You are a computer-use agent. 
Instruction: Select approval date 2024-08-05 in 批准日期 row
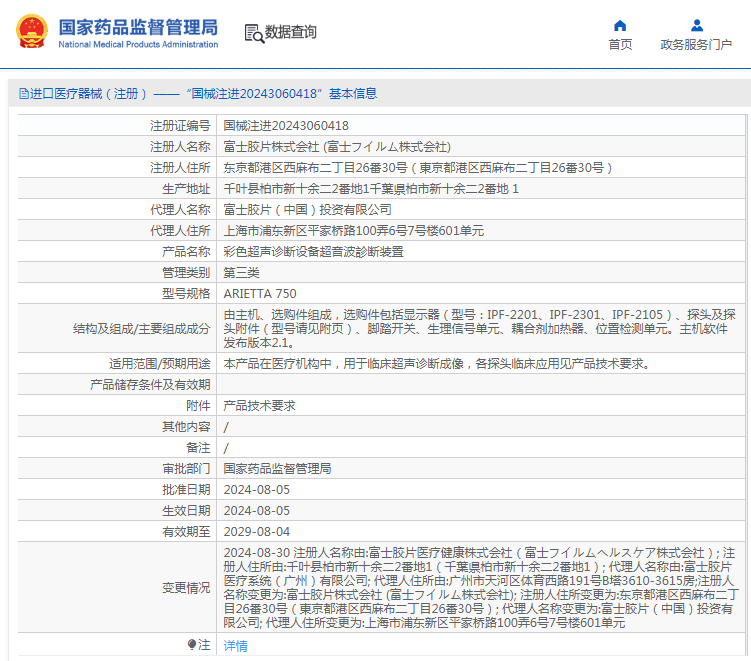point(257,490)
